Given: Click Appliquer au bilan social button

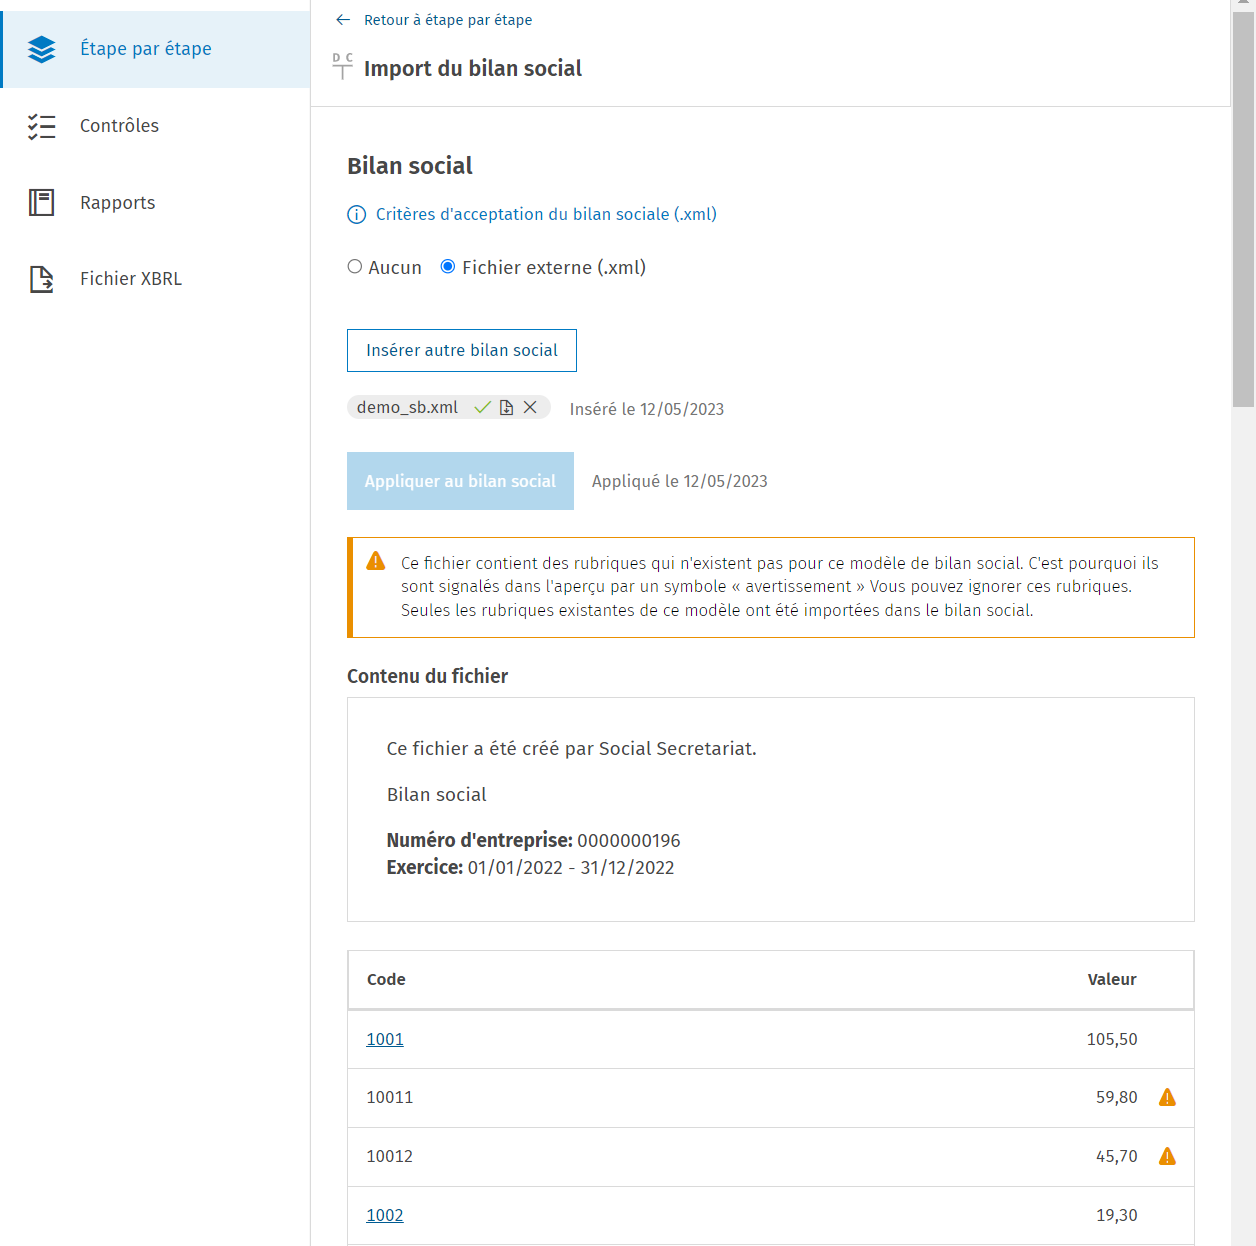Looking at the screenshot, I should pyautogui.click(x=460, y=481).
